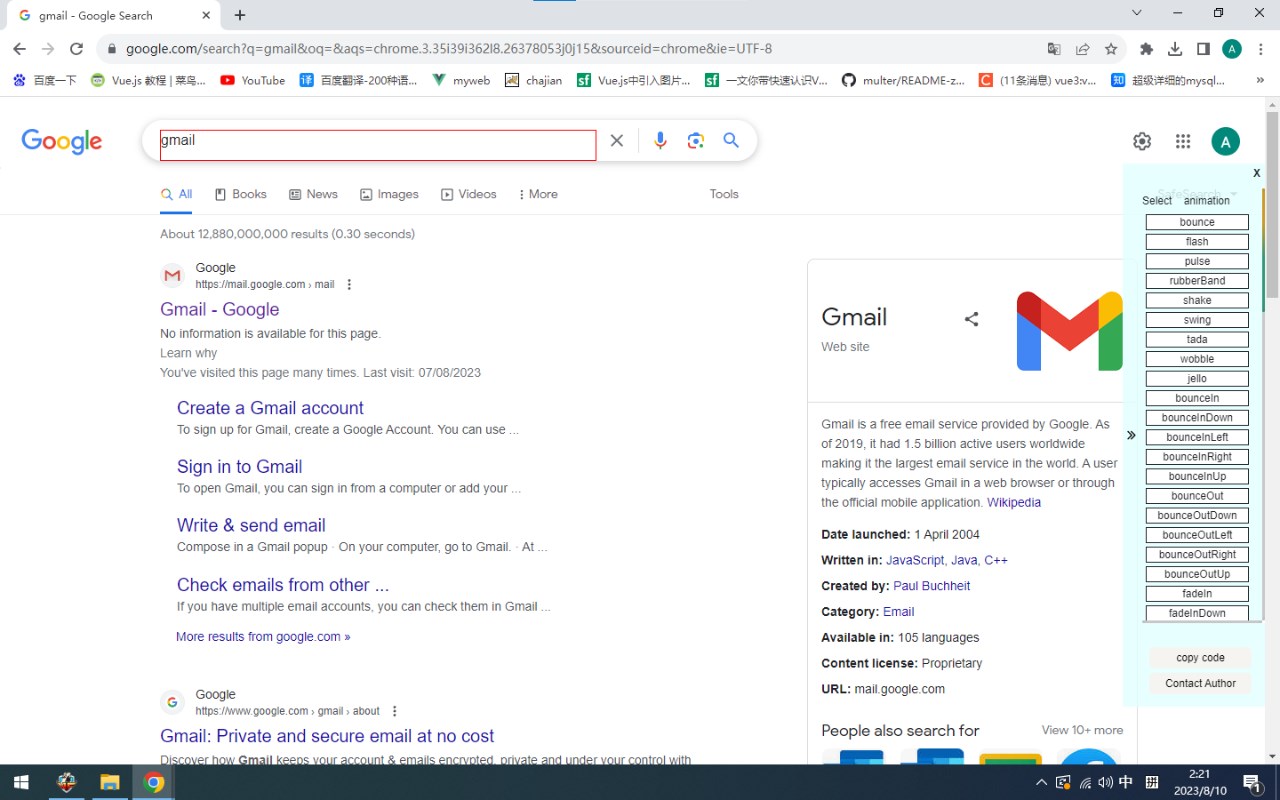
Task: Switch to the News tab
Action: click(313, 194)
